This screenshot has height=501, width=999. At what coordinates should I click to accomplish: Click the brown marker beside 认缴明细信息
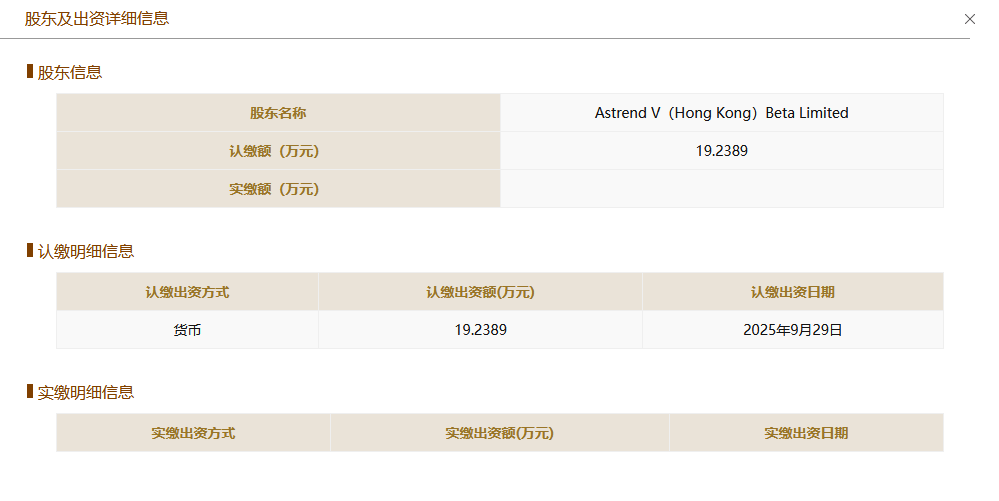[30, 250]
